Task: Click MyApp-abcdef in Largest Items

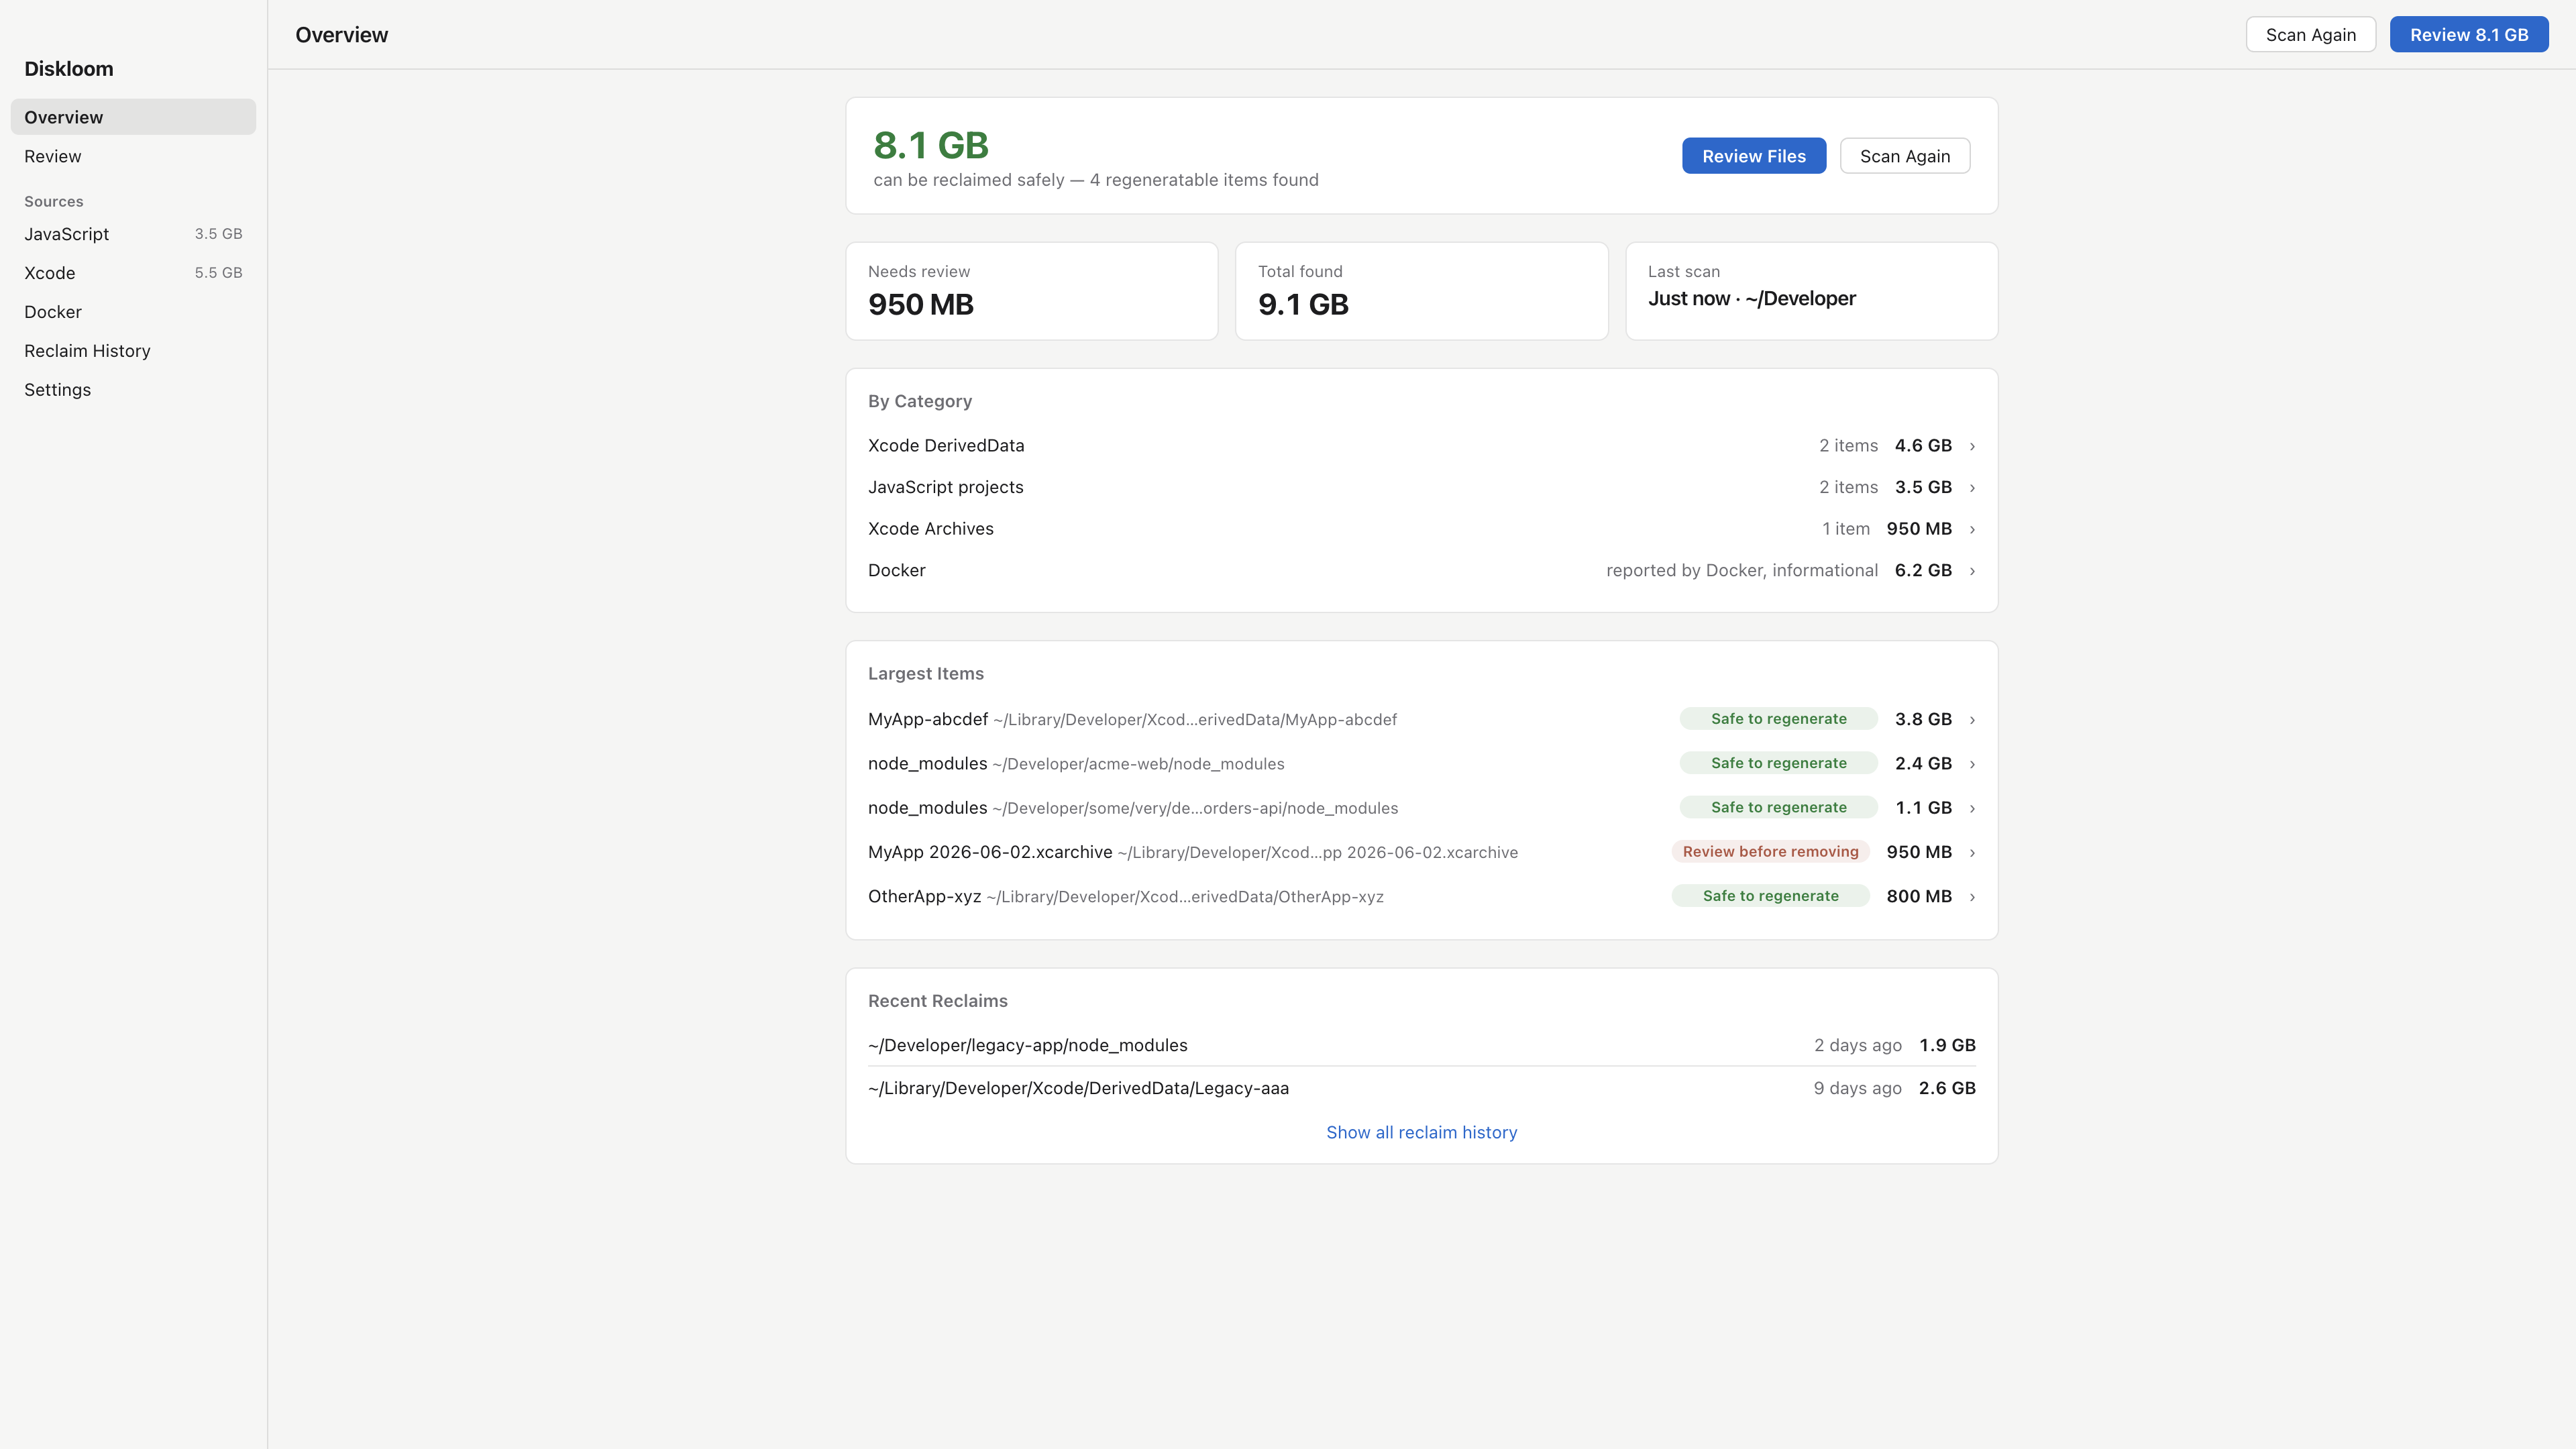Action: click(928, 719)
